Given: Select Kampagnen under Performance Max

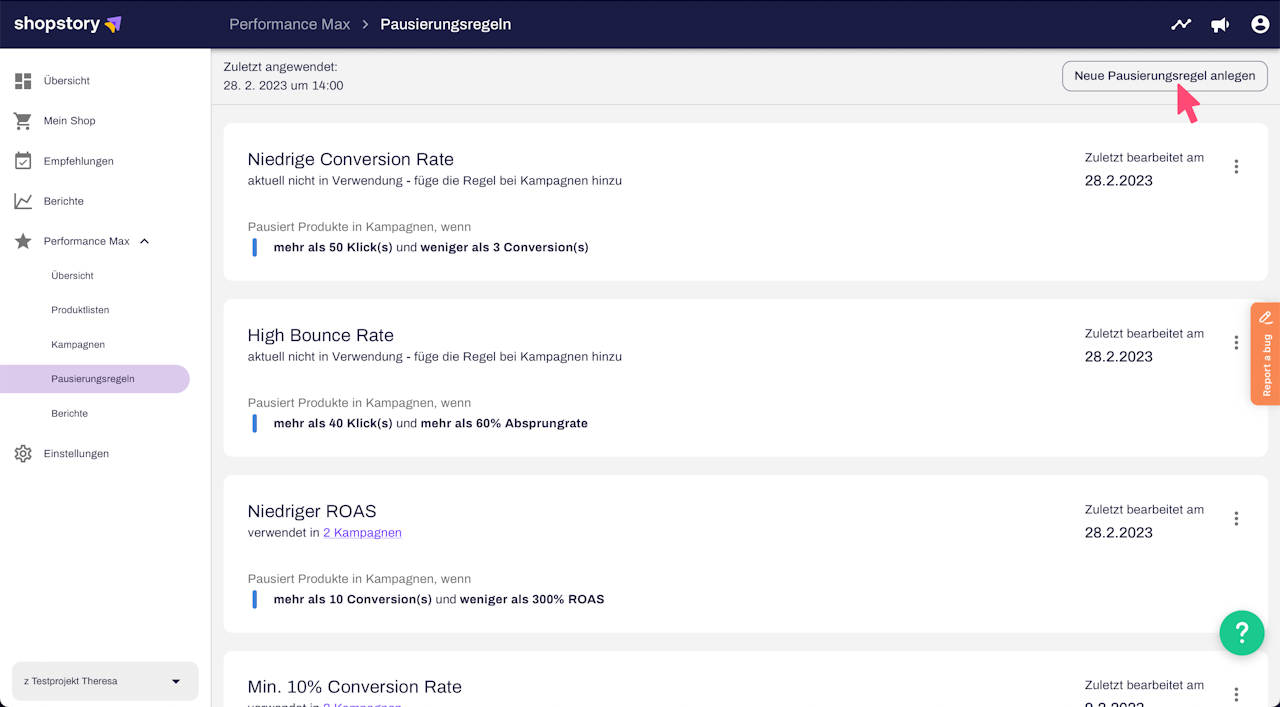Looking at the screenshot, I should (78, 345).
